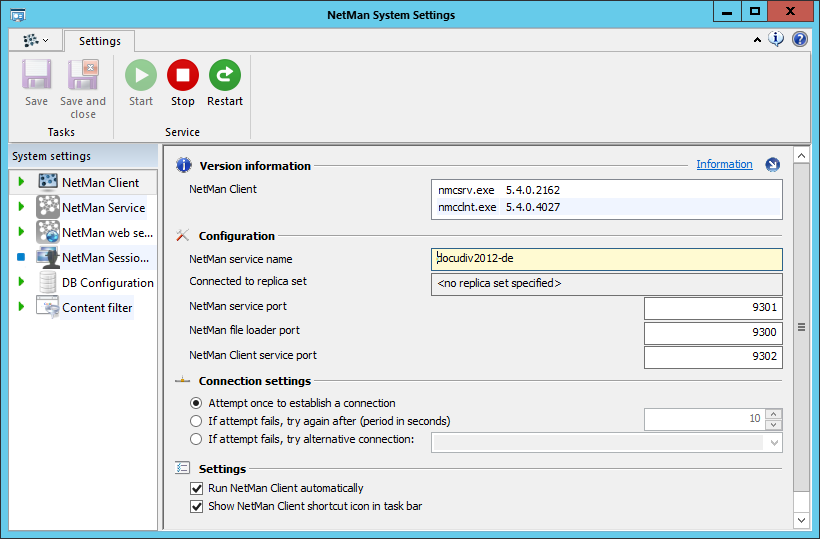
Task: Select Attempt once to establish a connection
Action: [x=196, y=403]
